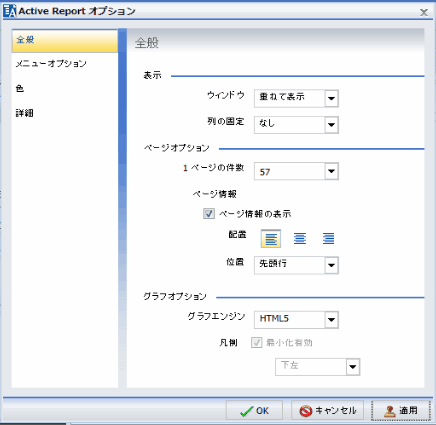Close the Active Report options dialog
436x425 pixels.
point(424,12)
